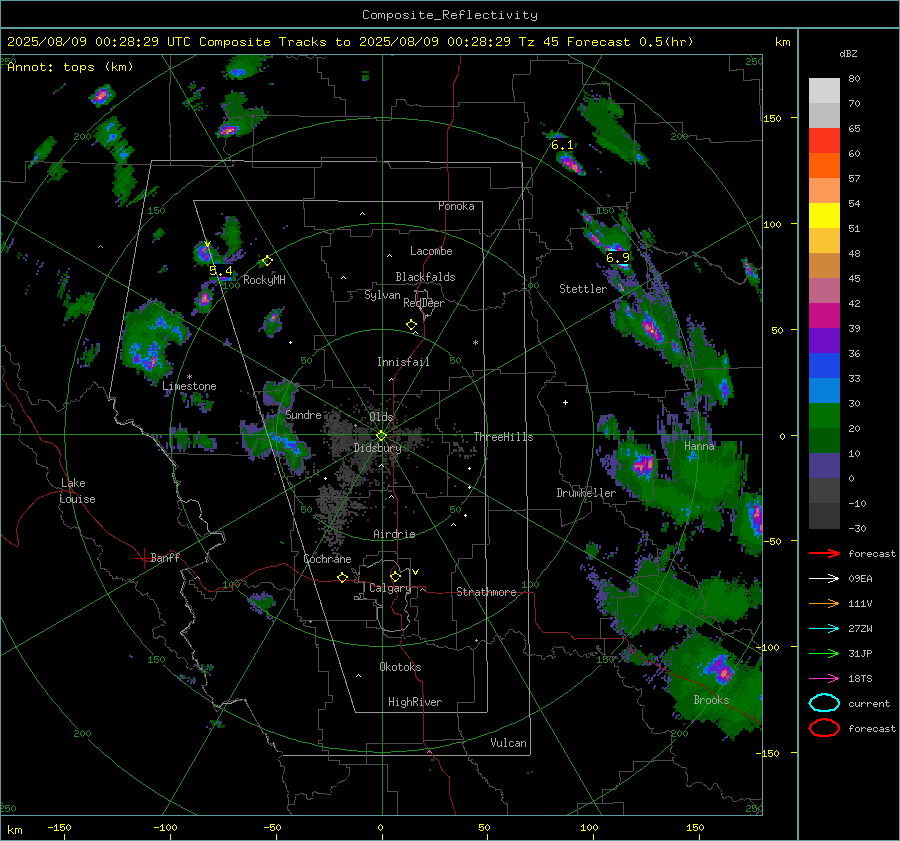Click the Stettler city label
Image resolution: width=900 pixels, height=841 pixels.
pos(583,289)
